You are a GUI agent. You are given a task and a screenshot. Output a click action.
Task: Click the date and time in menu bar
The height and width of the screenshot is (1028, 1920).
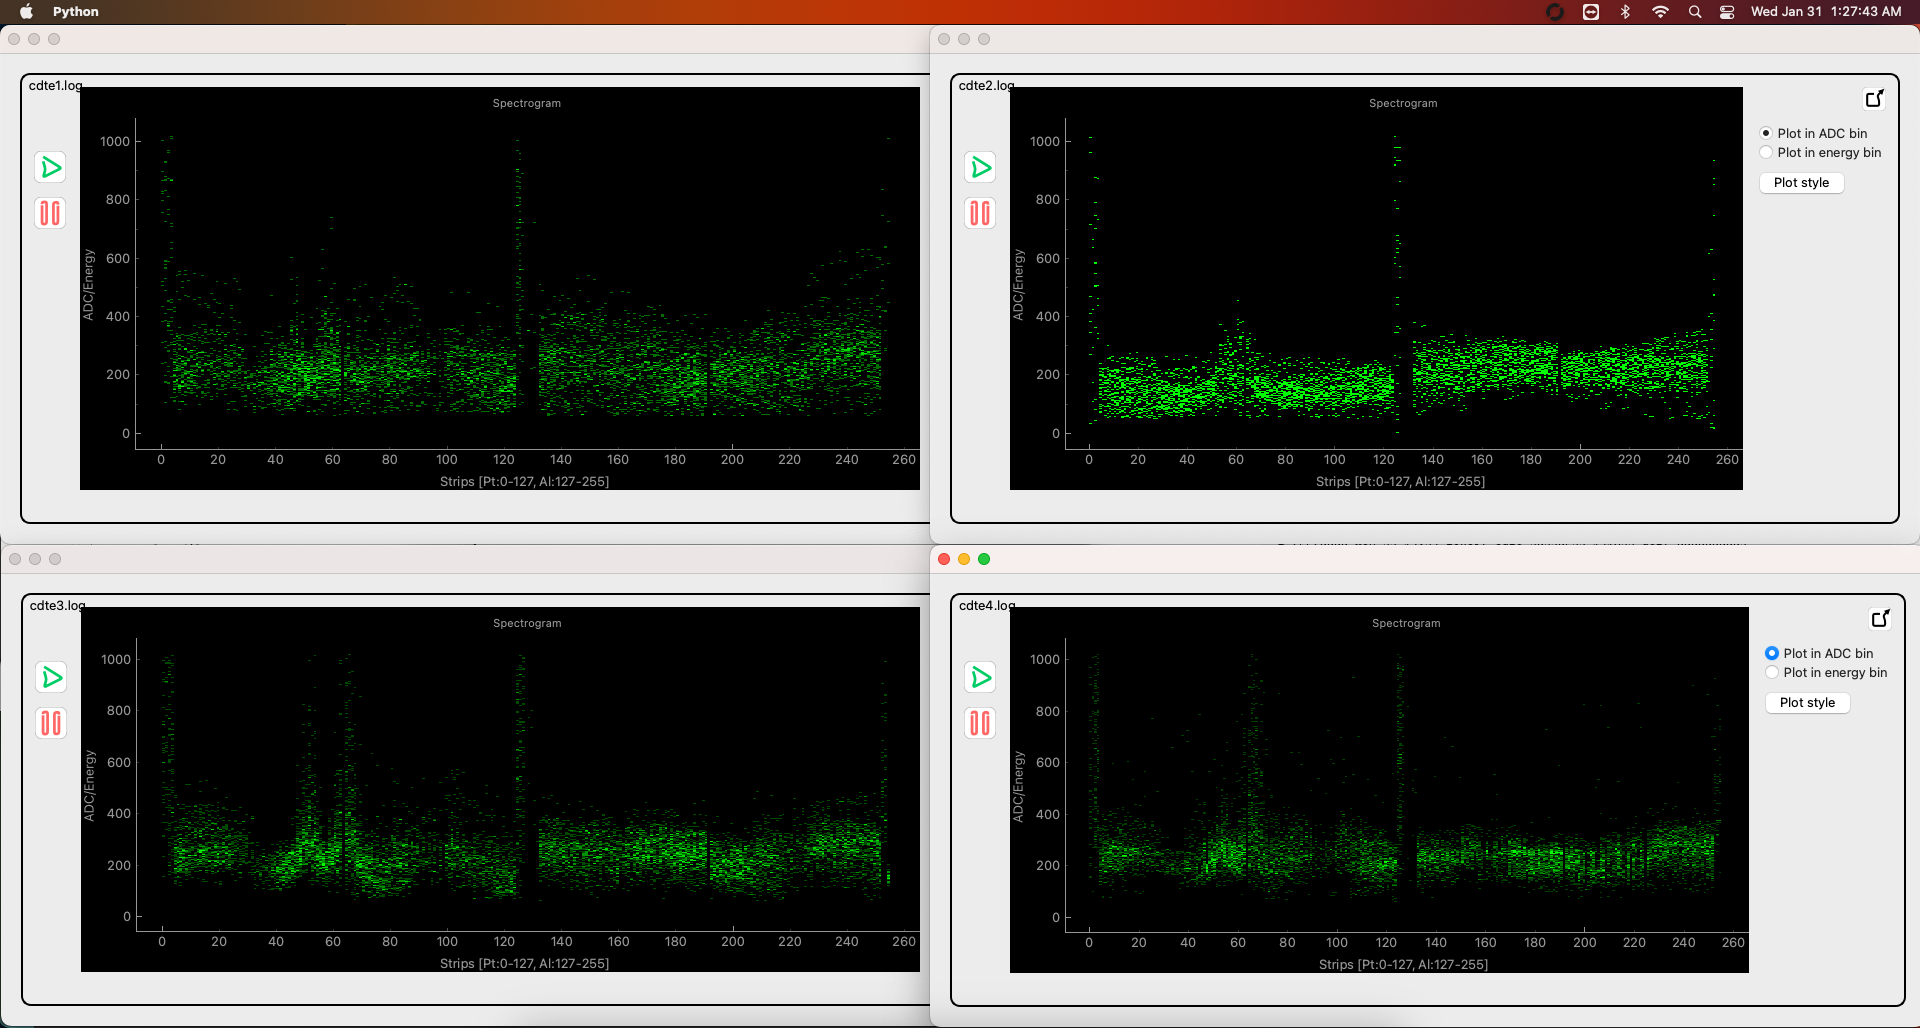1826,12
